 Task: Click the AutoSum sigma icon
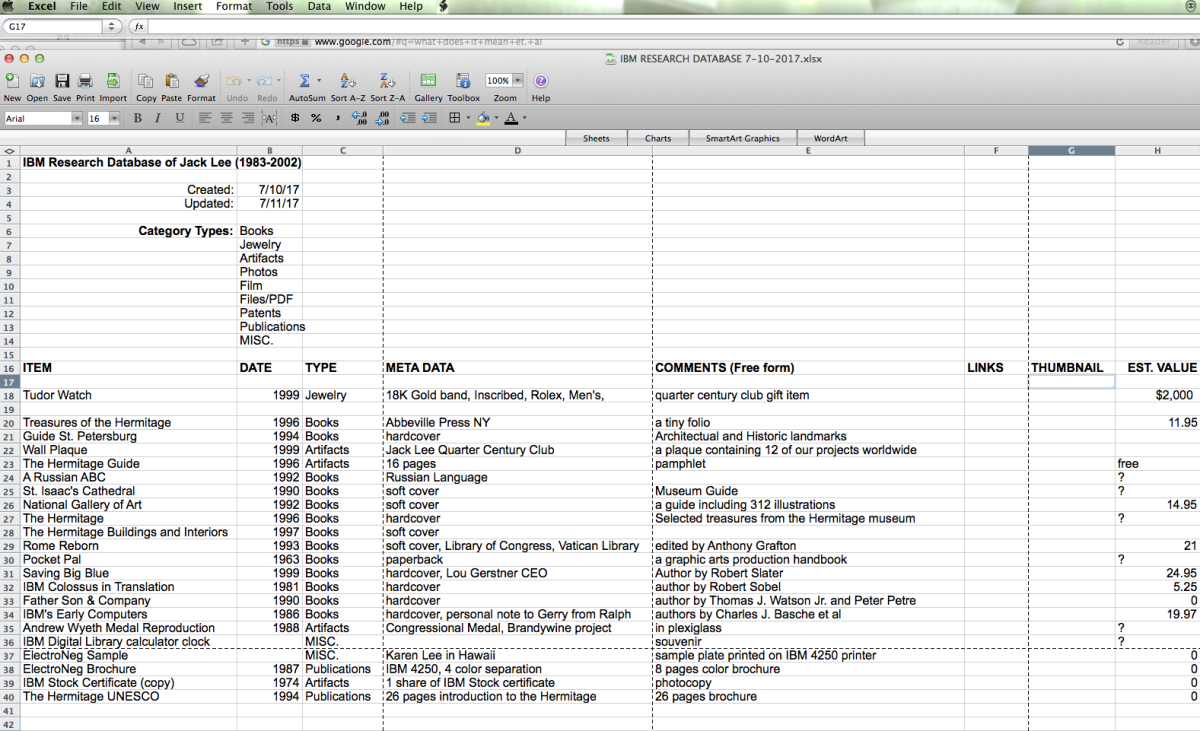tap(305, 81)
